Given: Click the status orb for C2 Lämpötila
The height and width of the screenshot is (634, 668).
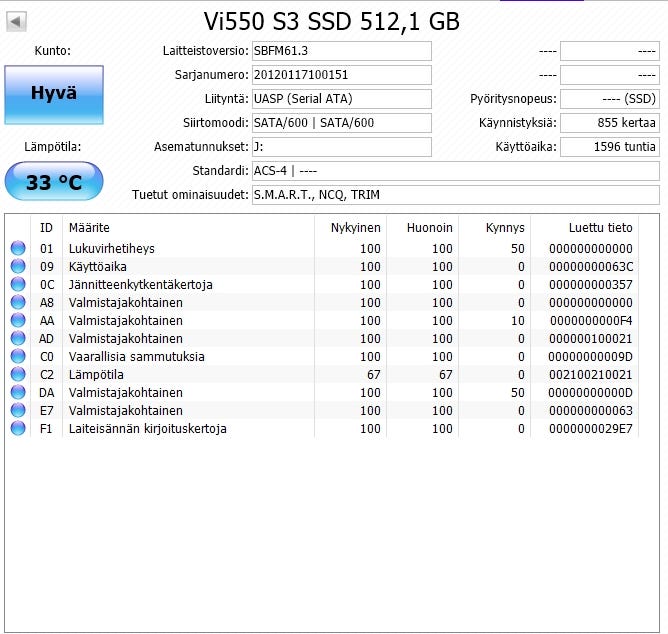Looking at the screenshot, I should tap(18, 374).
